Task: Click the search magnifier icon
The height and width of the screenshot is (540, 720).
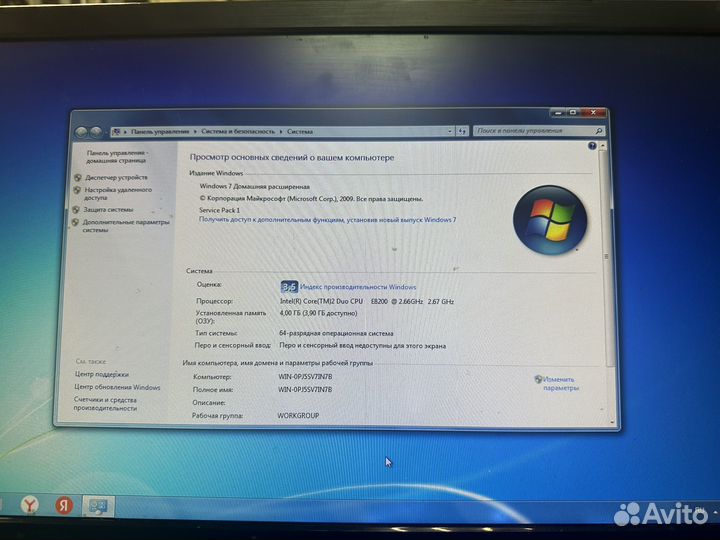Action: (598, 131)
